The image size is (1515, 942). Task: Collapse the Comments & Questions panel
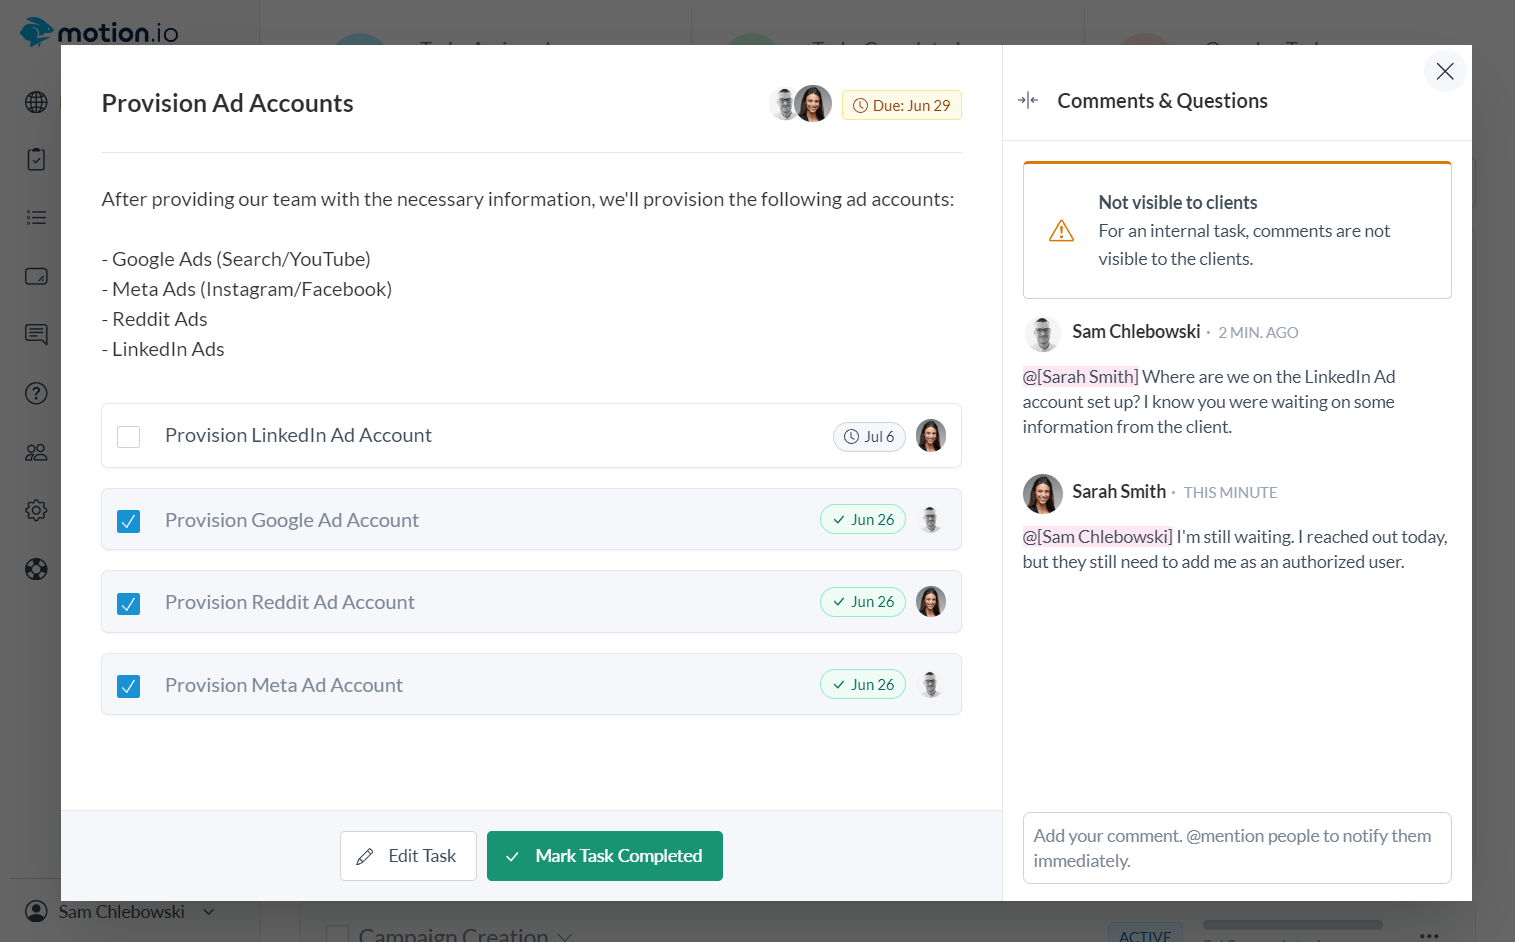[x=1028, y=100]
